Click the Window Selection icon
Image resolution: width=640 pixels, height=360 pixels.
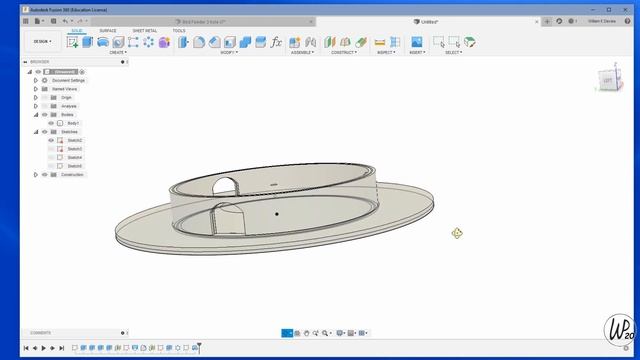click(x=454, y=42)
